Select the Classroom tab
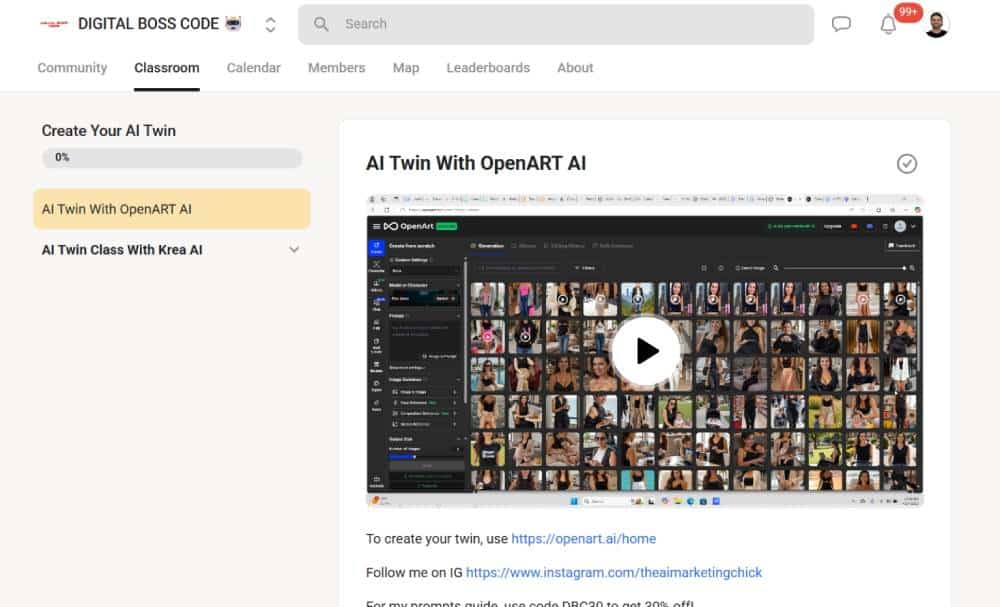 point(166,68)
